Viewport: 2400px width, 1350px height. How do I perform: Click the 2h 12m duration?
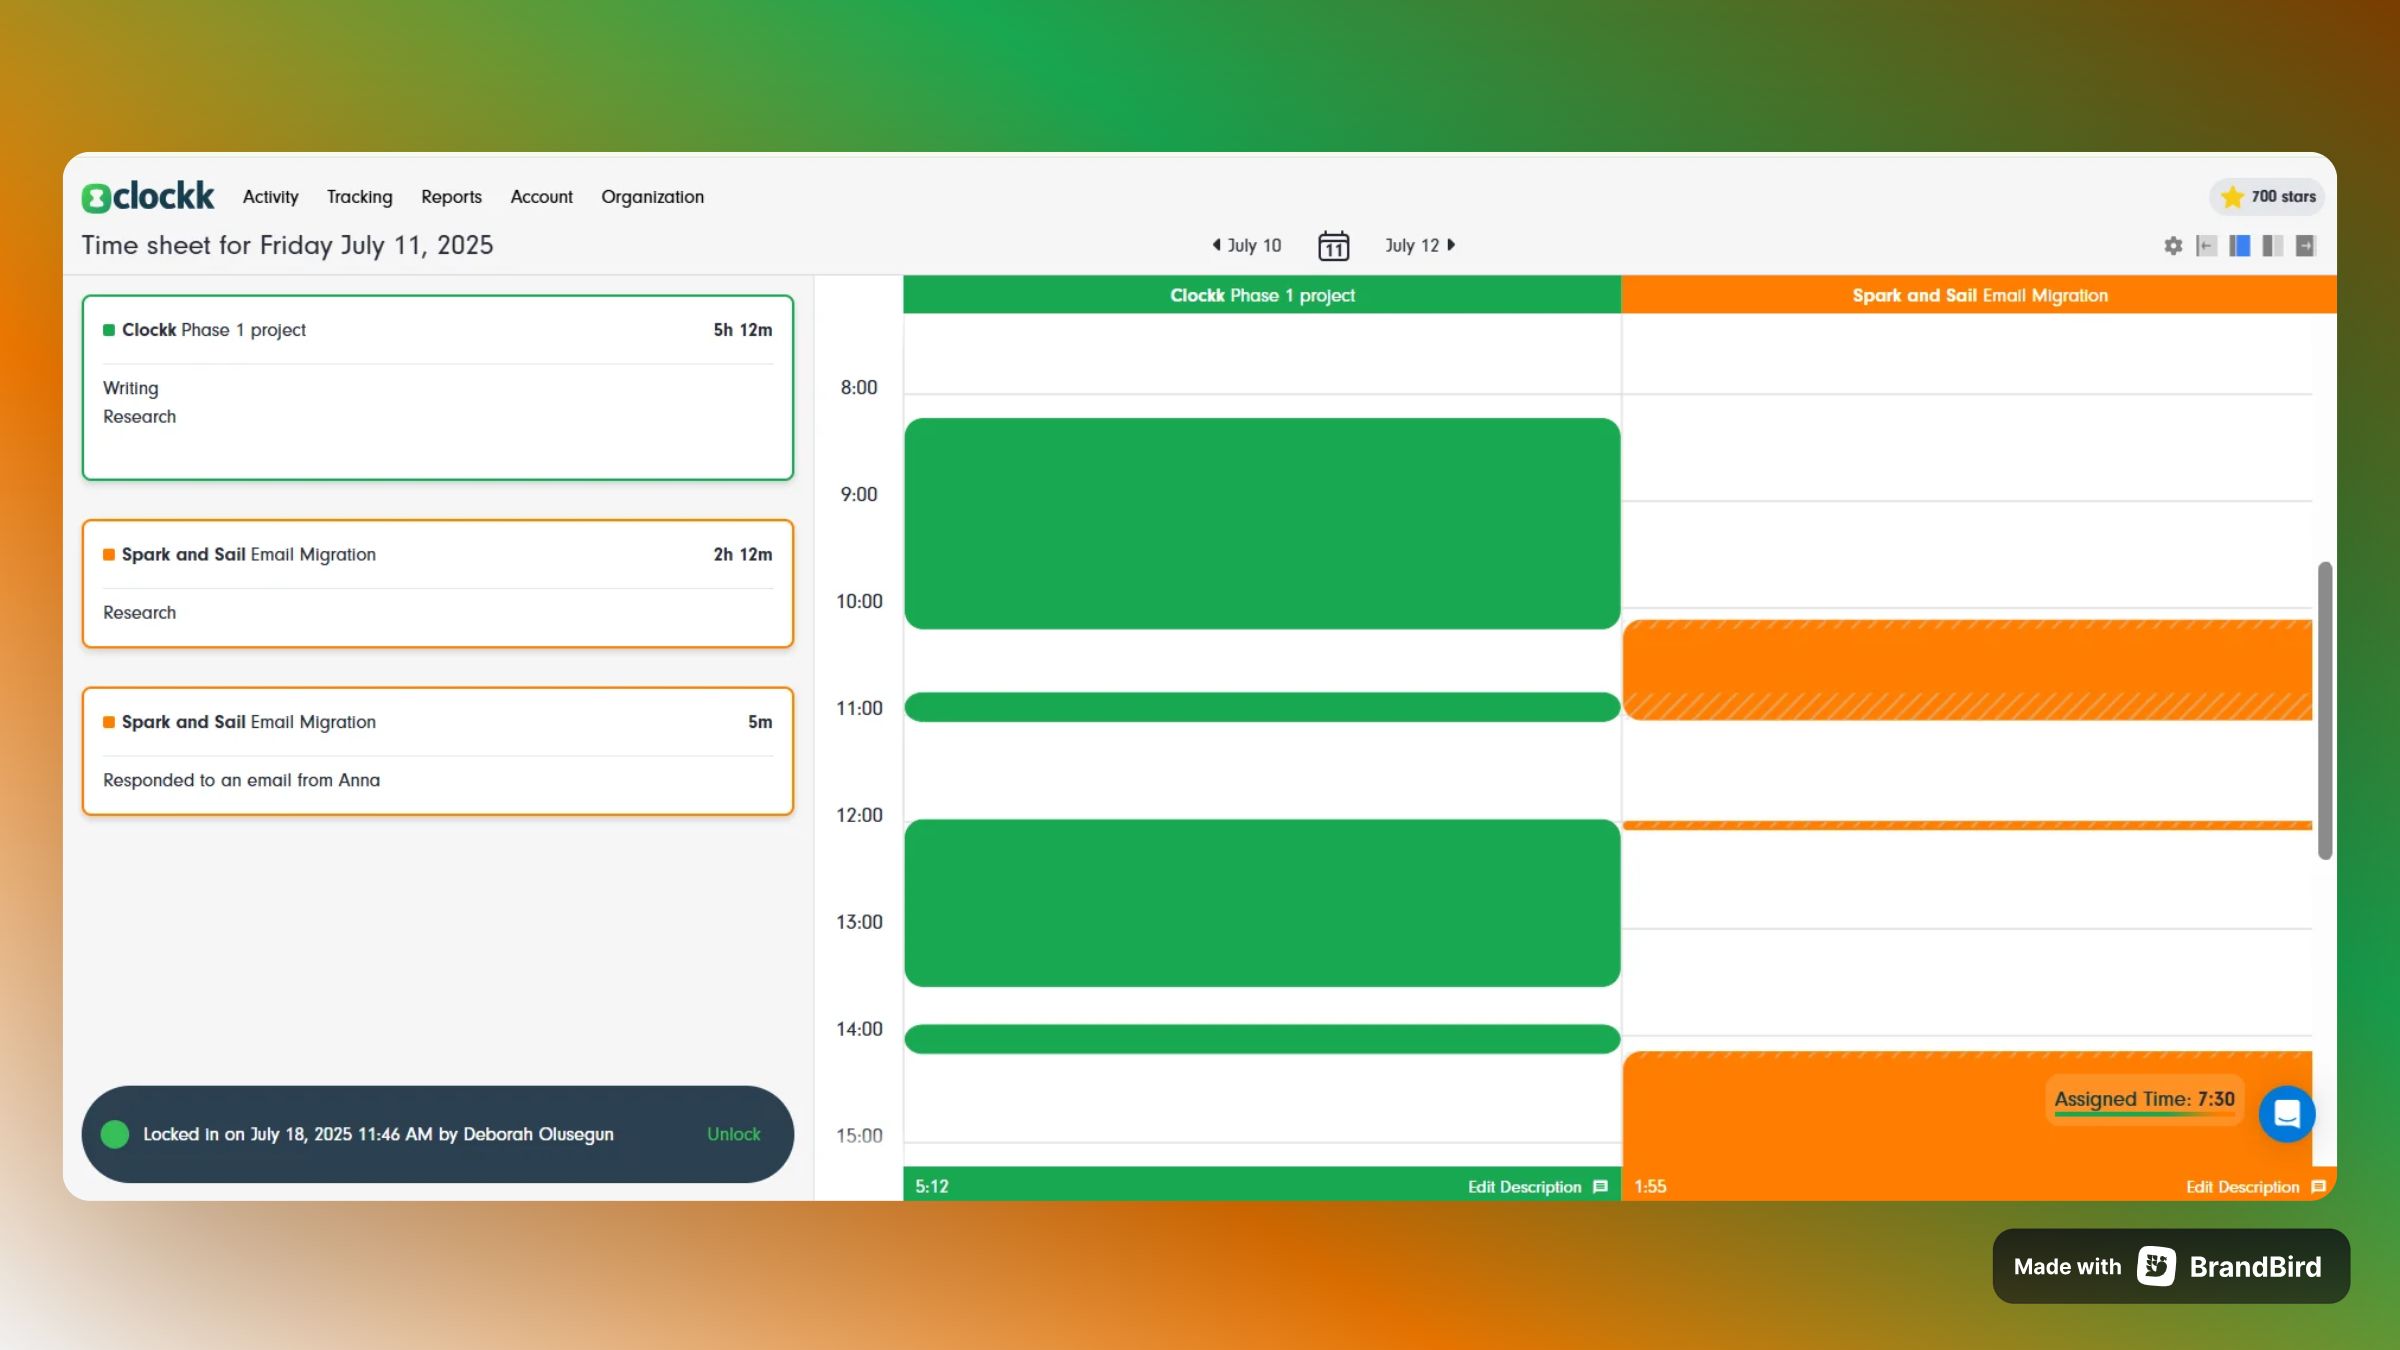point(743,554)
